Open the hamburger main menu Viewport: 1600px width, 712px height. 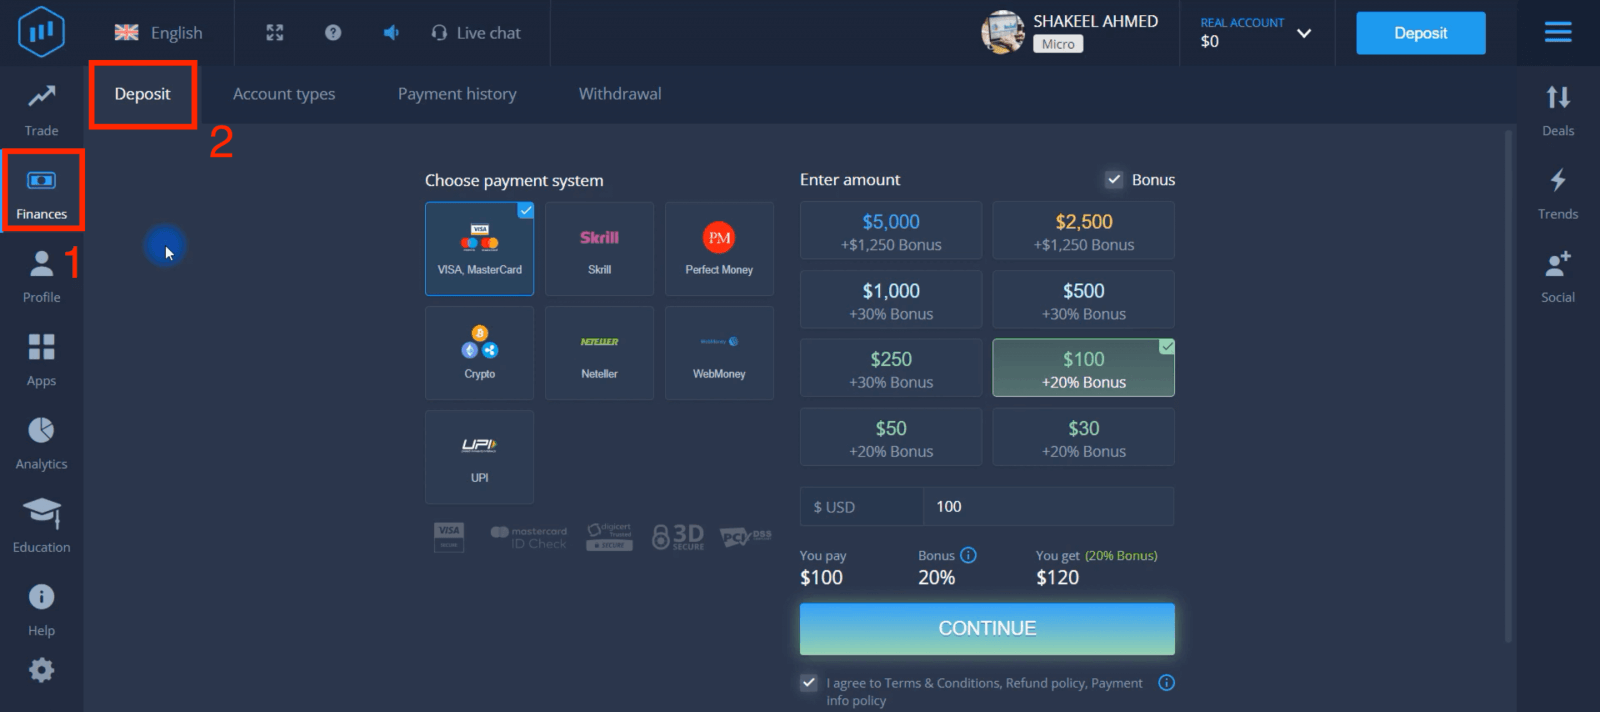point(1557,33)
